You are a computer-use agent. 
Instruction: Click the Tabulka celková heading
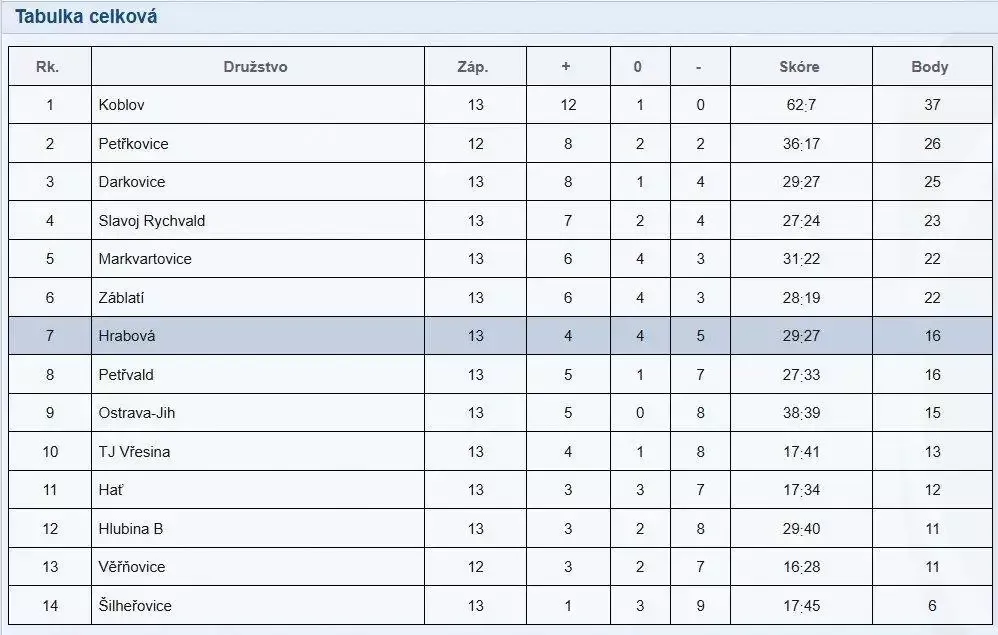[86, 17]
